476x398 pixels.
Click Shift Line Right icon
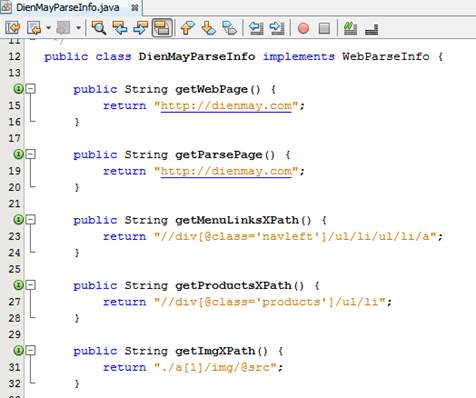[277, 28]
